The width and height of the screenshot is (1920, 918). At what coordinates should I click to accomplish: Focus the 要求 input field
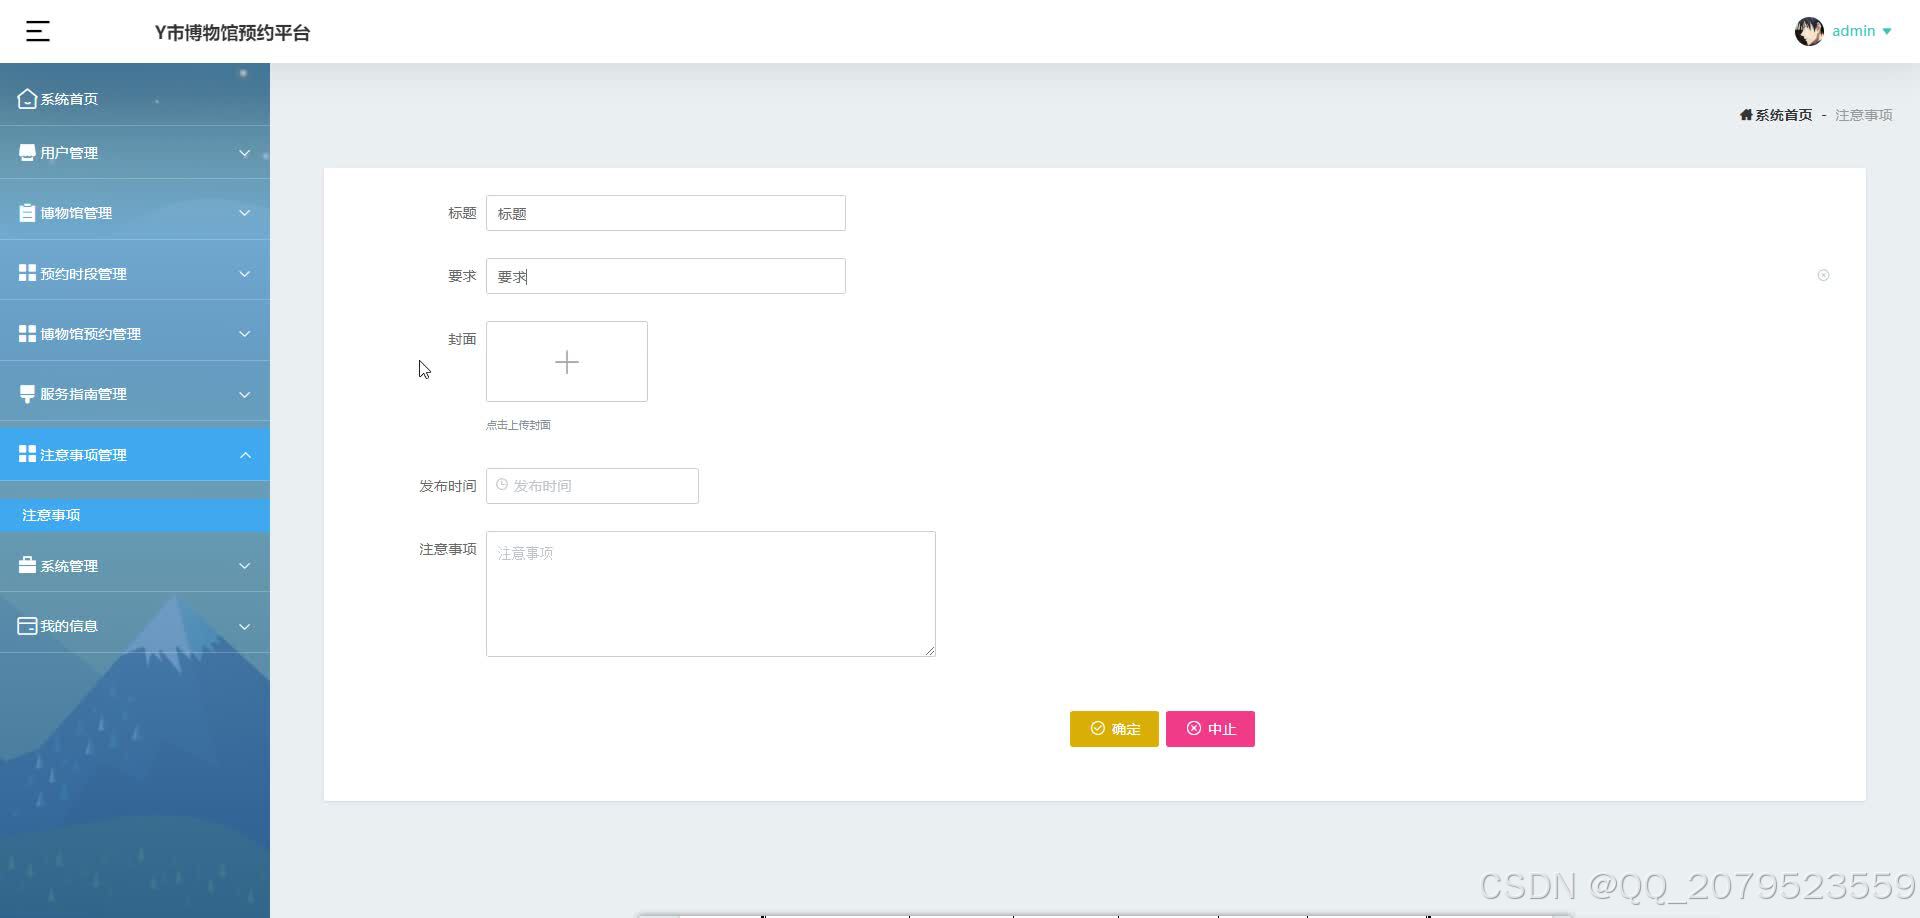666,276
